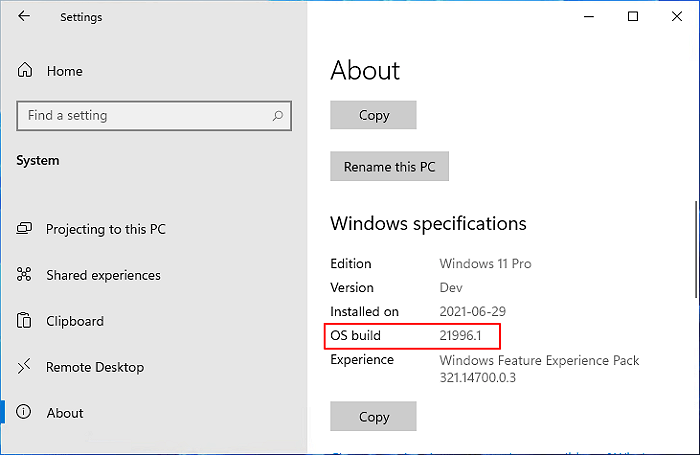This screenshot has width=700, height=455.
Task: Select the Remote Desktop text label
Action: pyautogui.click(x=95, y=367)
